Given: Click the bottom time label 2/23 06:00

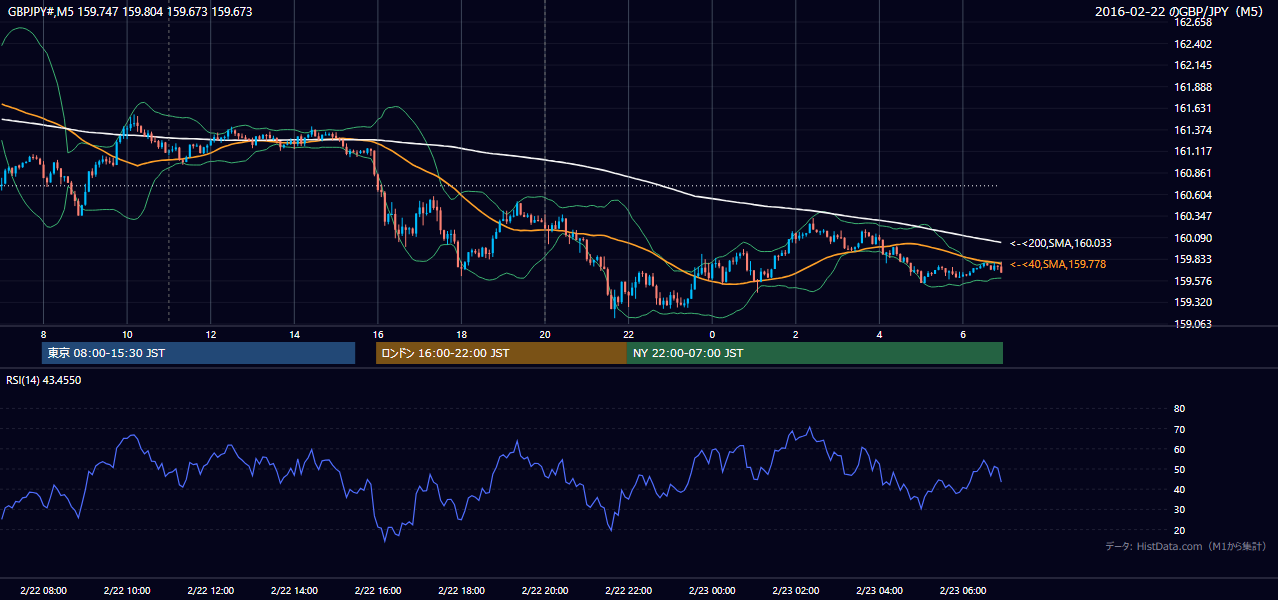Looking at the screenshot, I should click(962, 591).
